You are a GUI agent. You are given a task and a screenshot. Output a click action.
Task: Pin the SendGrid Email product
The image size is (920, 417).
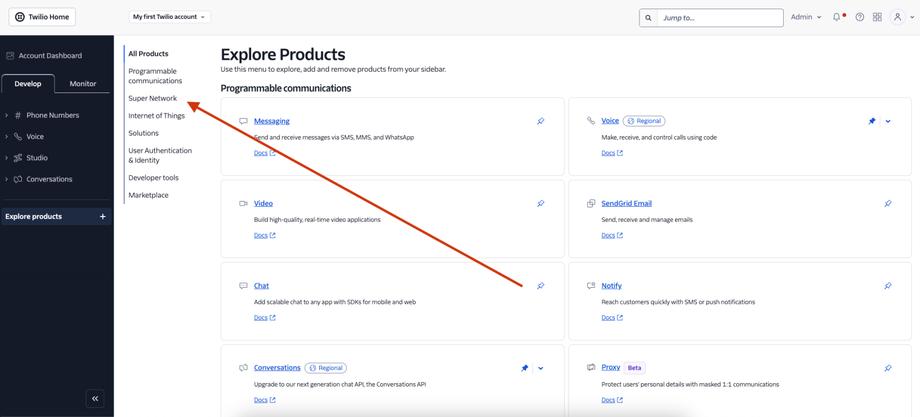click(887, 203)
